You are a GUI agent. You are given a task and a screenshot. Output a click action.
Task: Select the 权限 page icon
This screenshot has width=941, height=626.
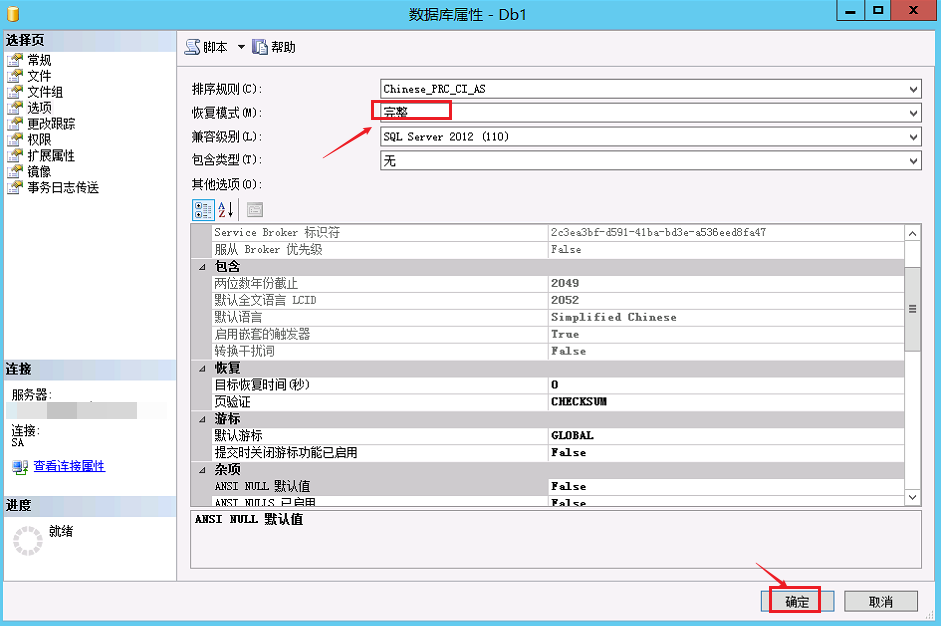click(15, 139)
